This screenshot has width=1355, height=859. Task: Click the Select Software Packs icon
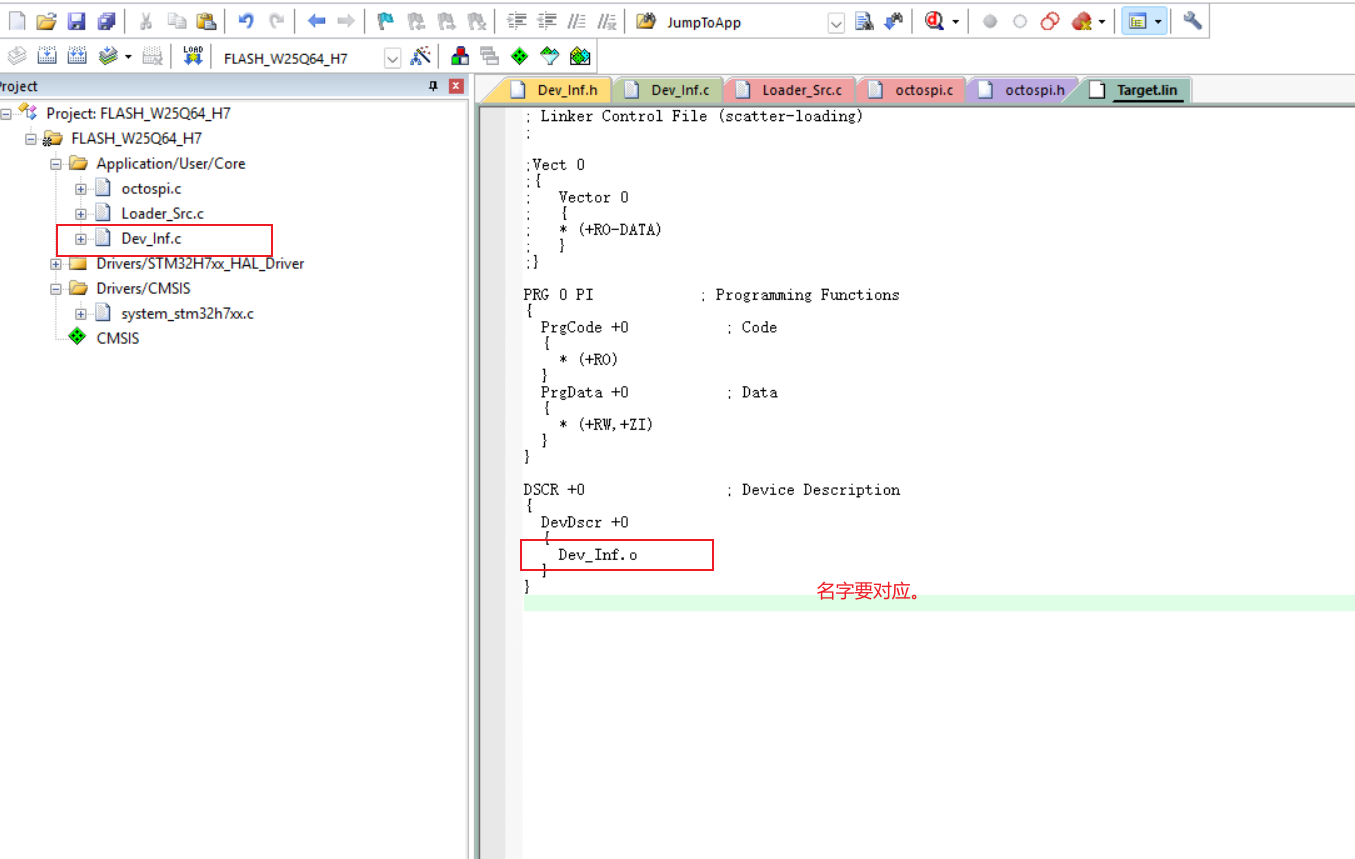click(x=549, y=56)
